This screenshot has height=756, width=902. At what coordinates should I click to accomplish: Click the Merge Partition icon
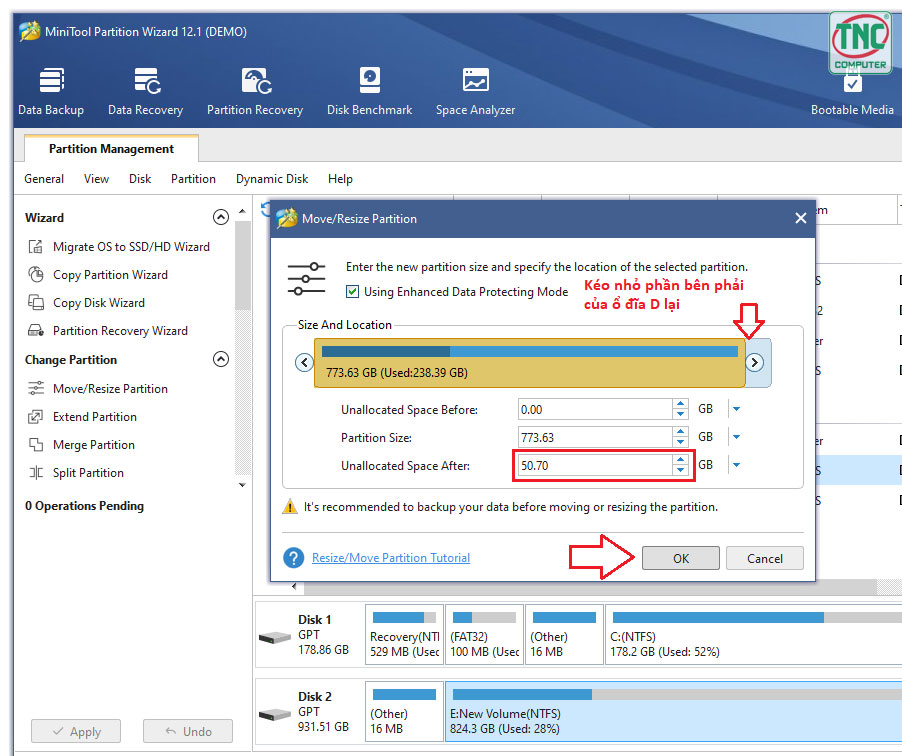tap(36, 445)
